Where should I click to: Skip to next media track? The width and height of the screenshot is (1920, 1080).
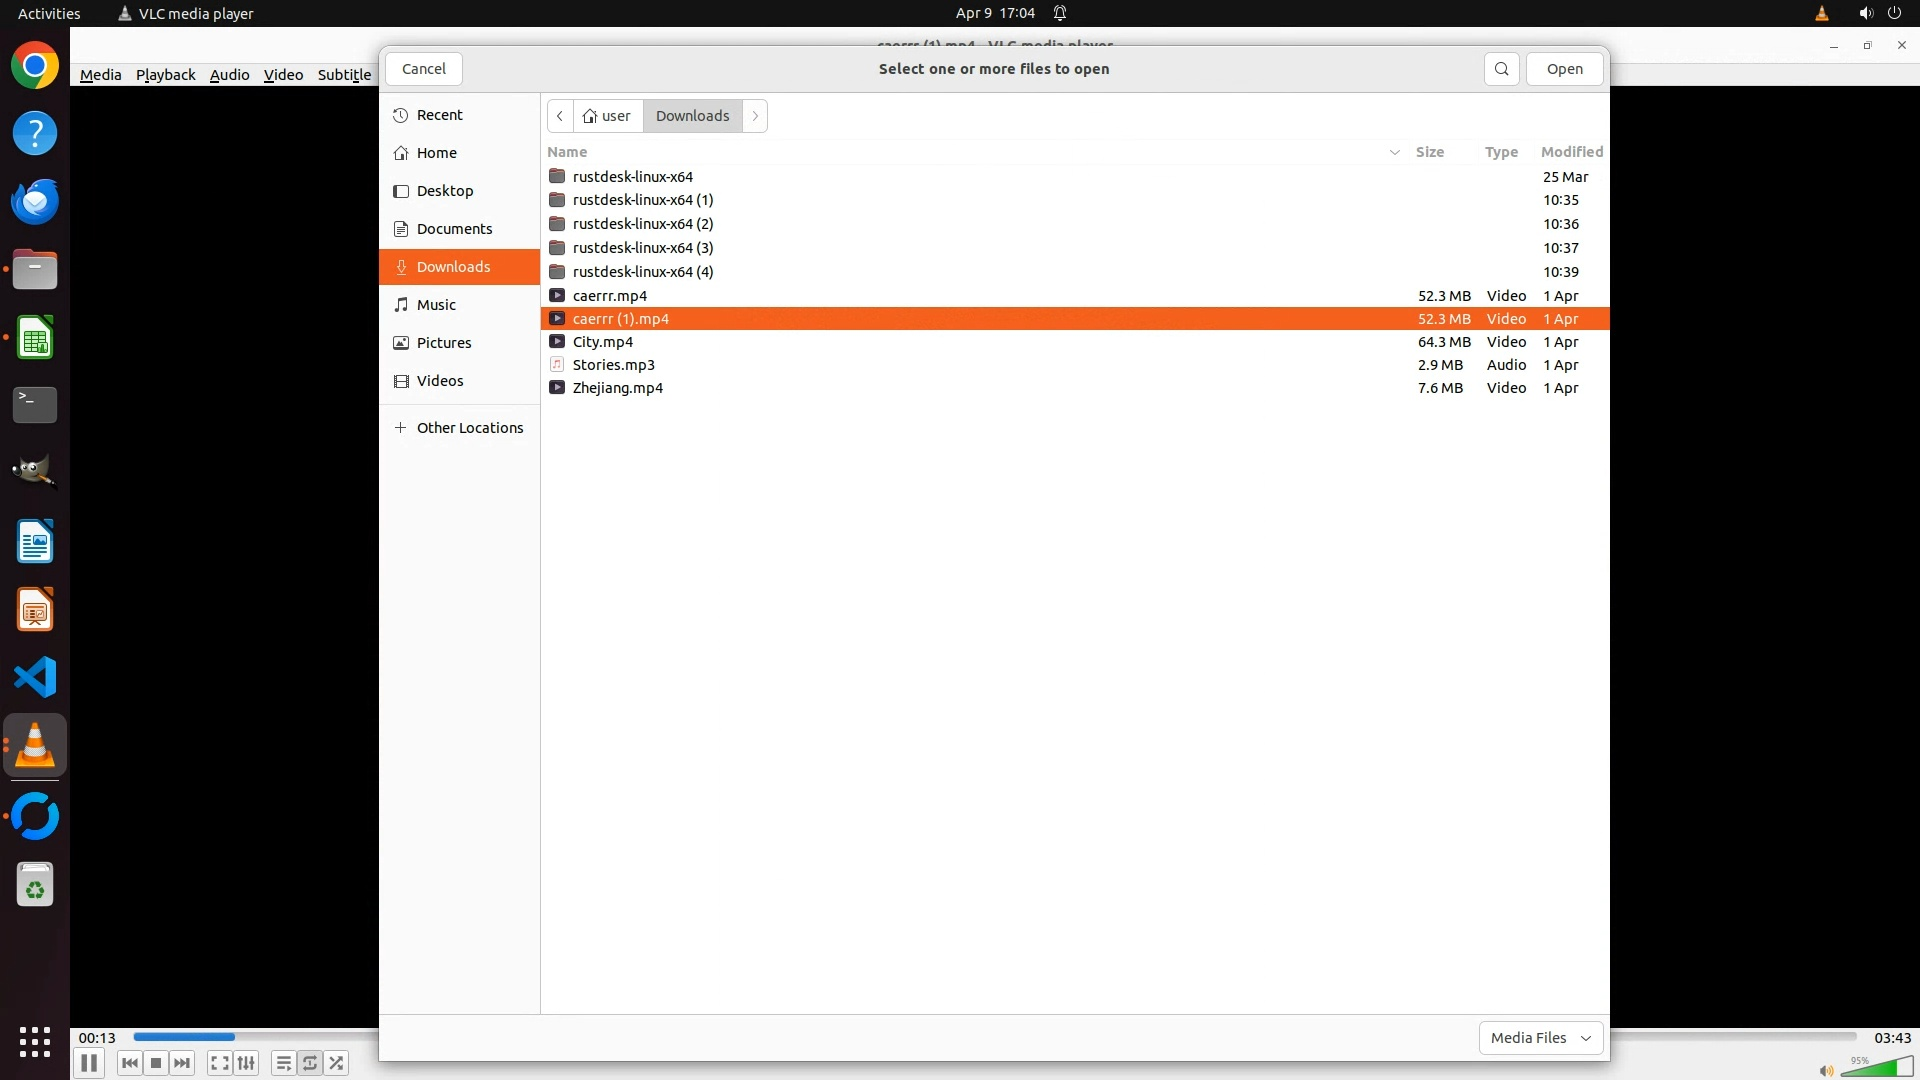182,1063
